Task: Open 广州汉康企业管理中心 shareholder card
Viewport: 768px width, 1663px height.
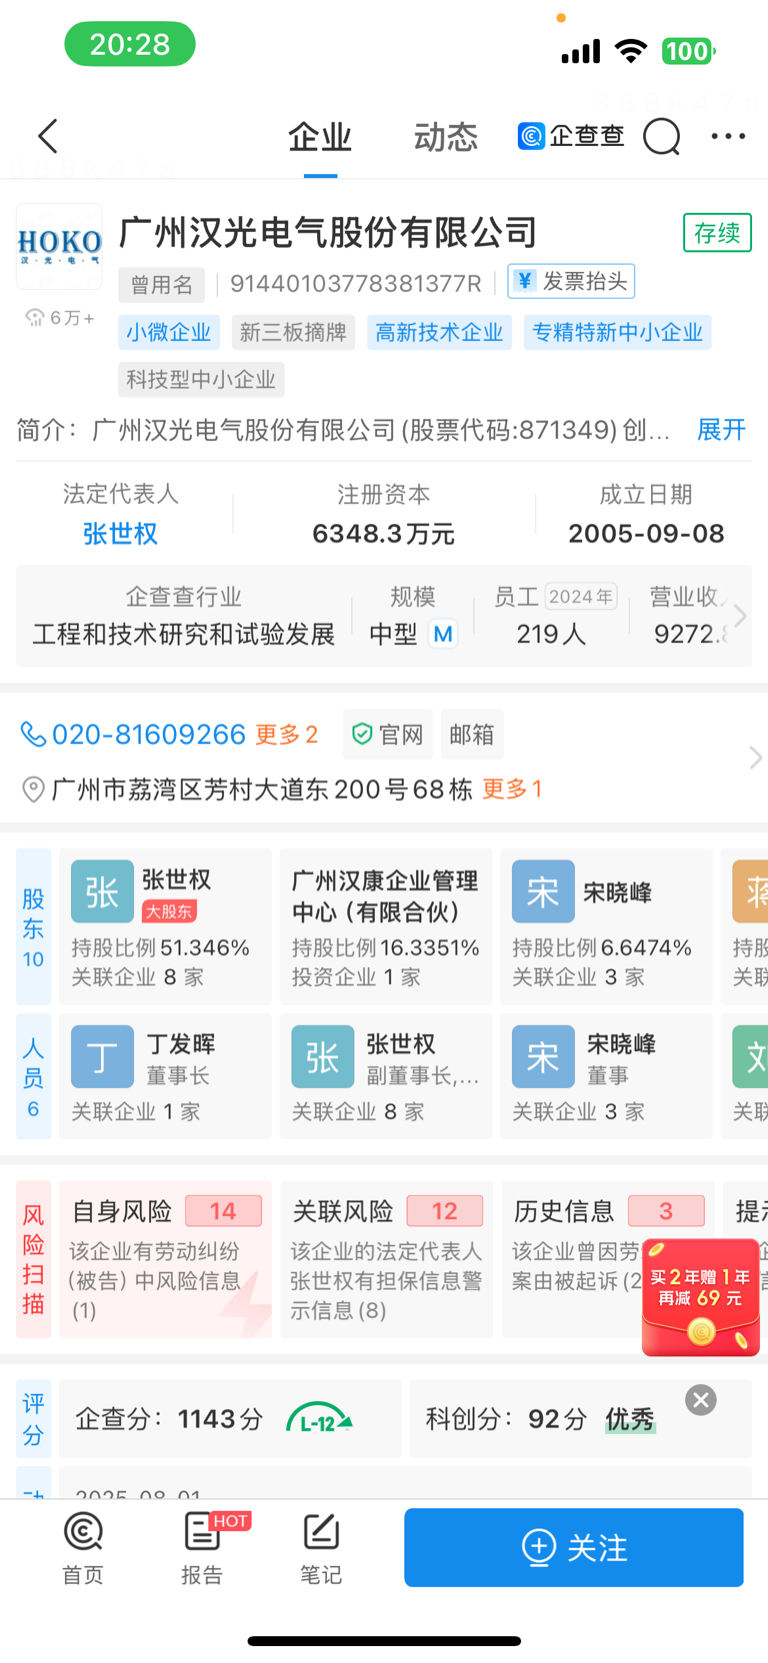Action: (385, 927)
